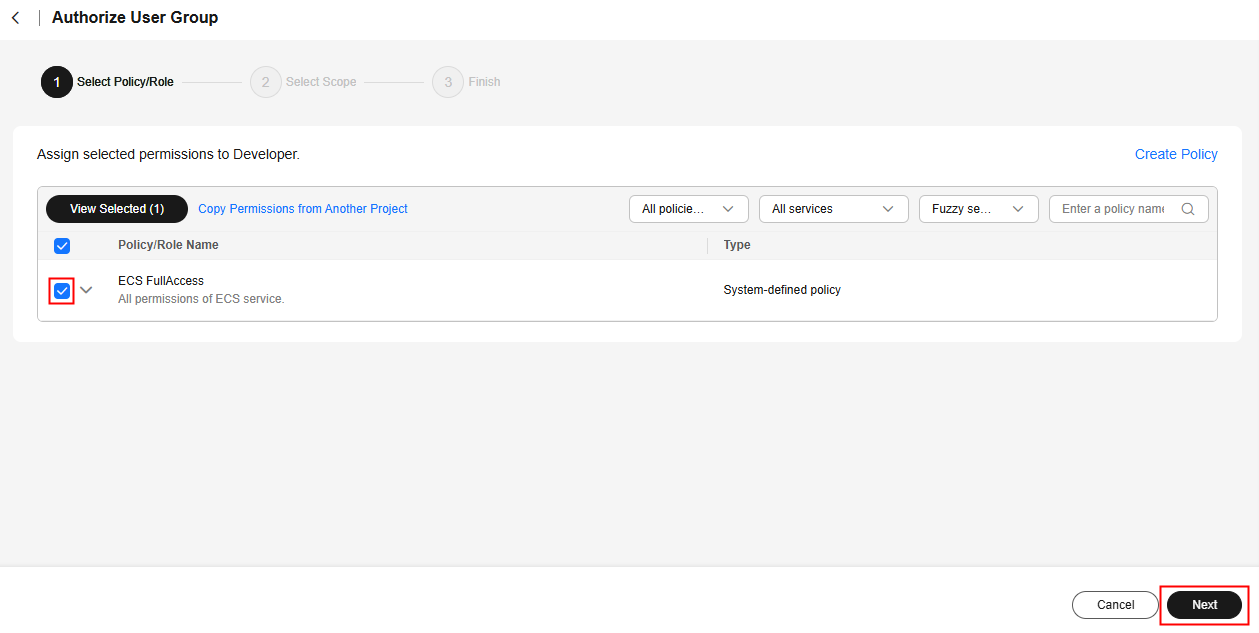The height and width of the screenshot is (633, 1259).
Task: Click the Policy/Role Name column header
Action: click(x=168, y=245)
